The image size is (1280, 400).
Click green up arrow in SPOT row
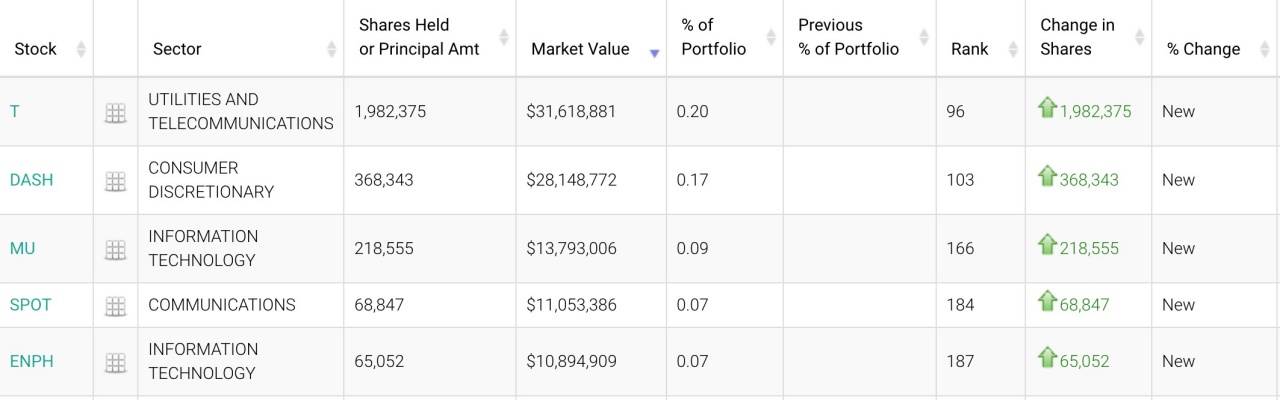[1047, 301]
